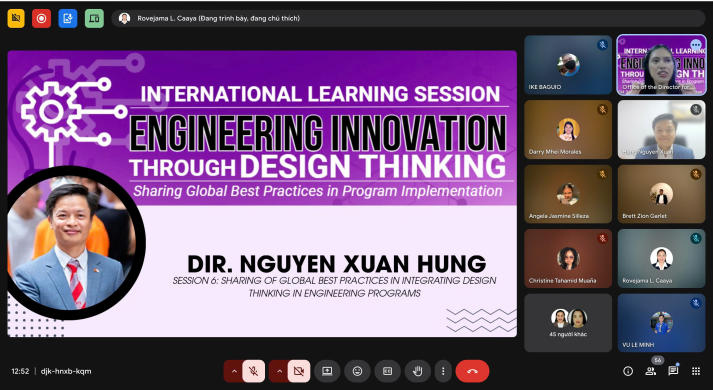Select Angela Jasmine Sillaza participant tile
This screenshot has height=390, width=713.
[568, 194]
